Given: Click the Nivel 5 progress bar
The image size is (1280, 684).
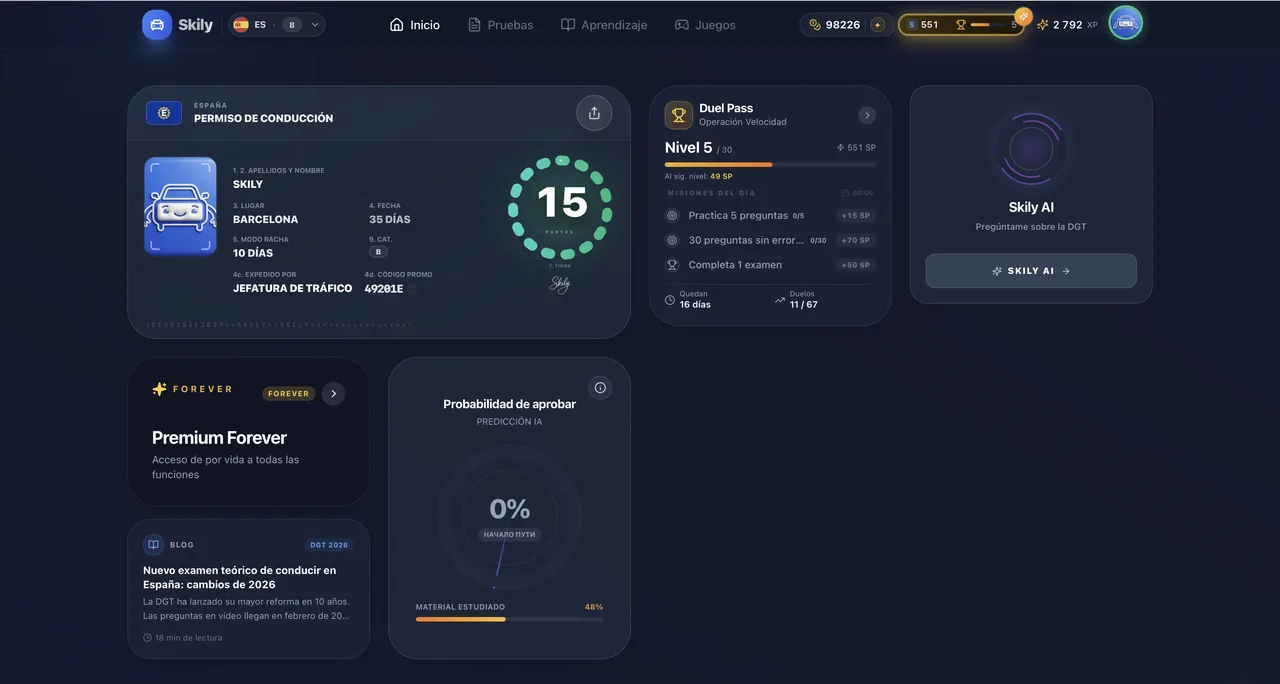Looking at the screenshot, I should coord(770,164).
